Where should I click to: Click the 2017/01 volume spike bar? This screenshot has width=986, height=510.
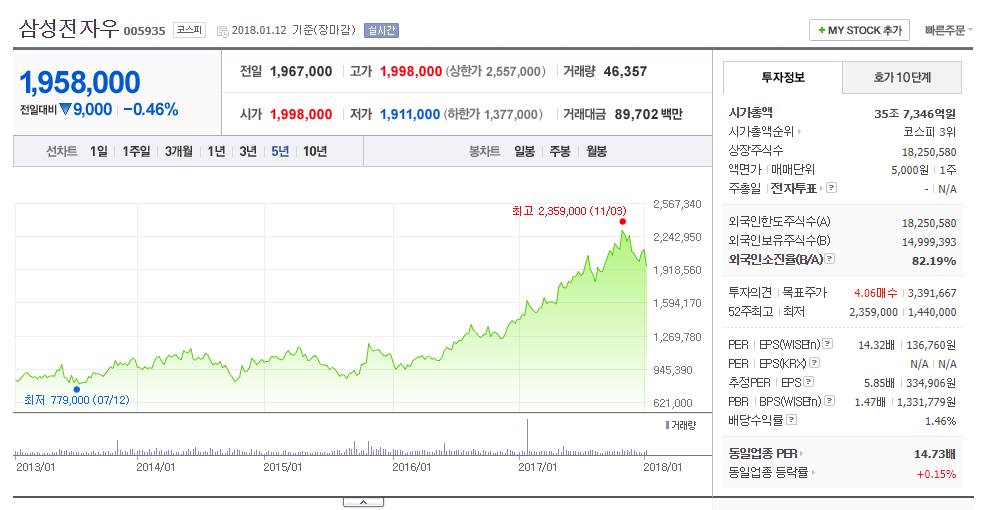pos(527,436)
